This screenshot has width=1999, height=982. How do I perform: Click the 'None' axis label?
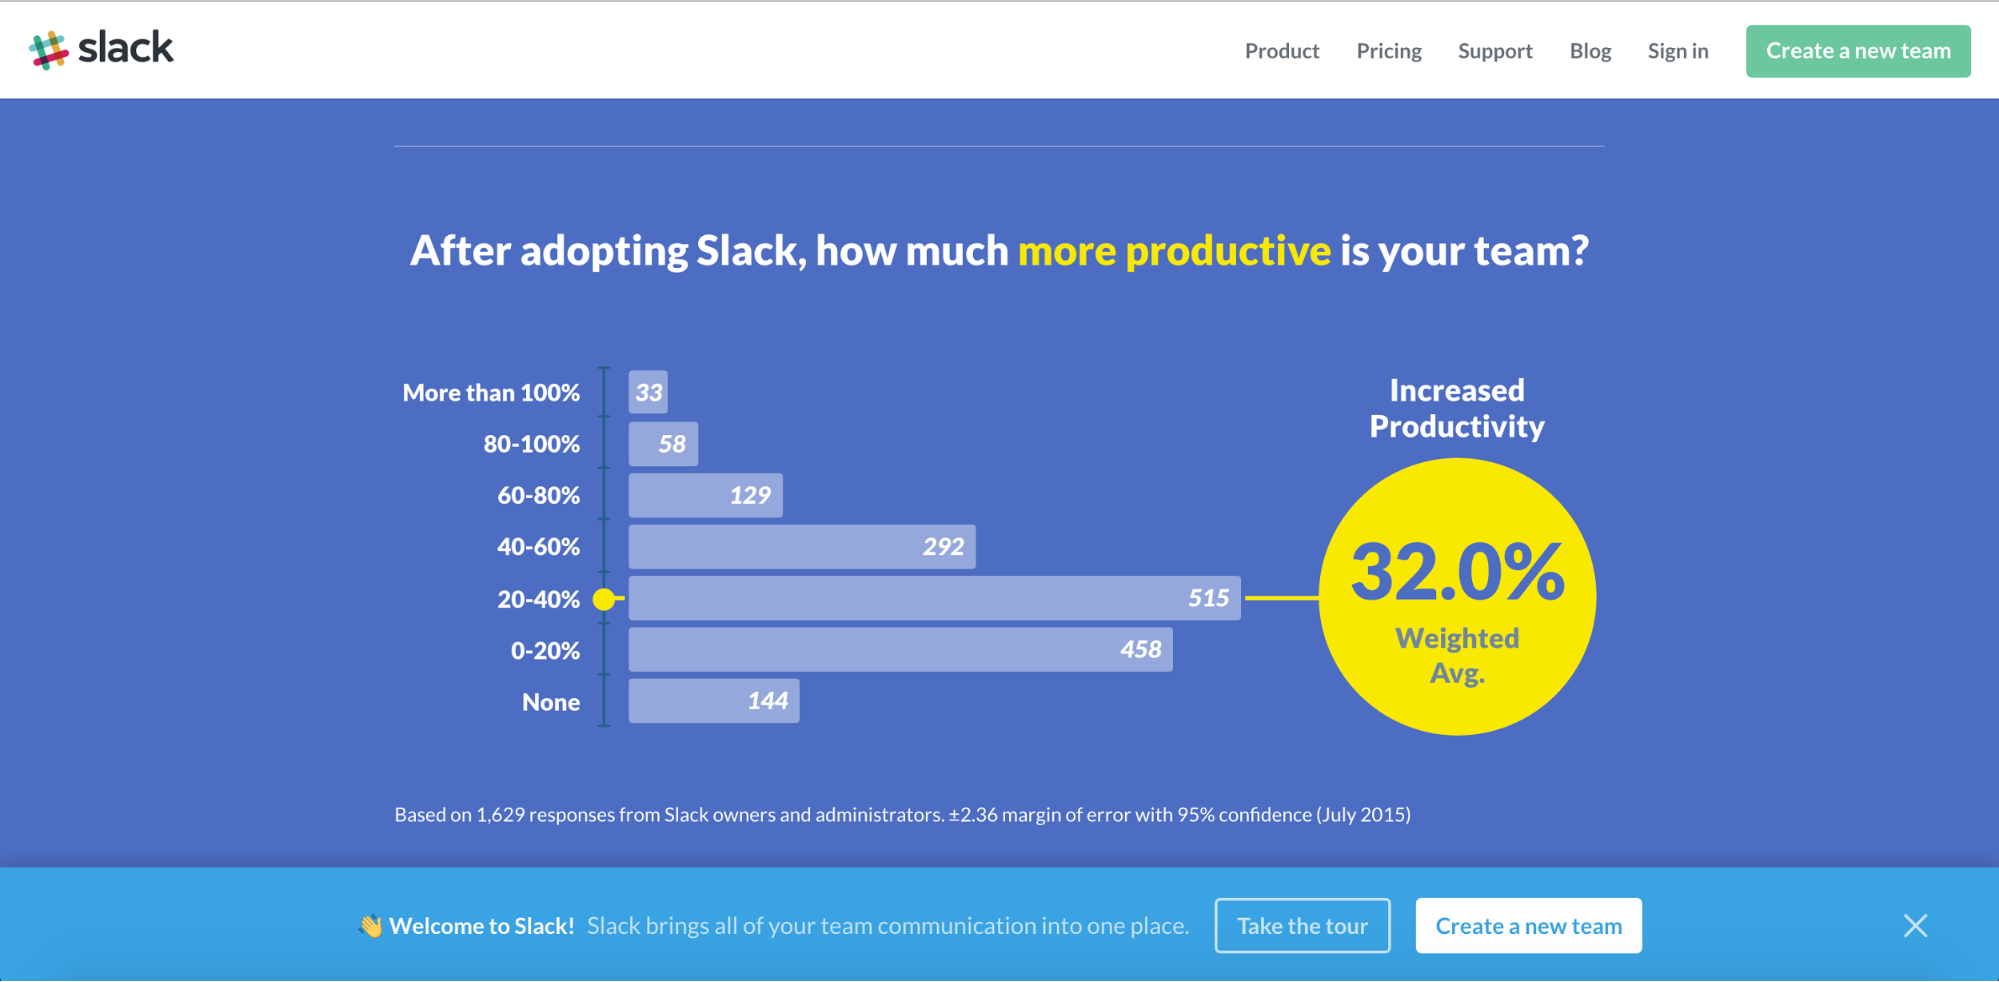[x=551, y=702]
